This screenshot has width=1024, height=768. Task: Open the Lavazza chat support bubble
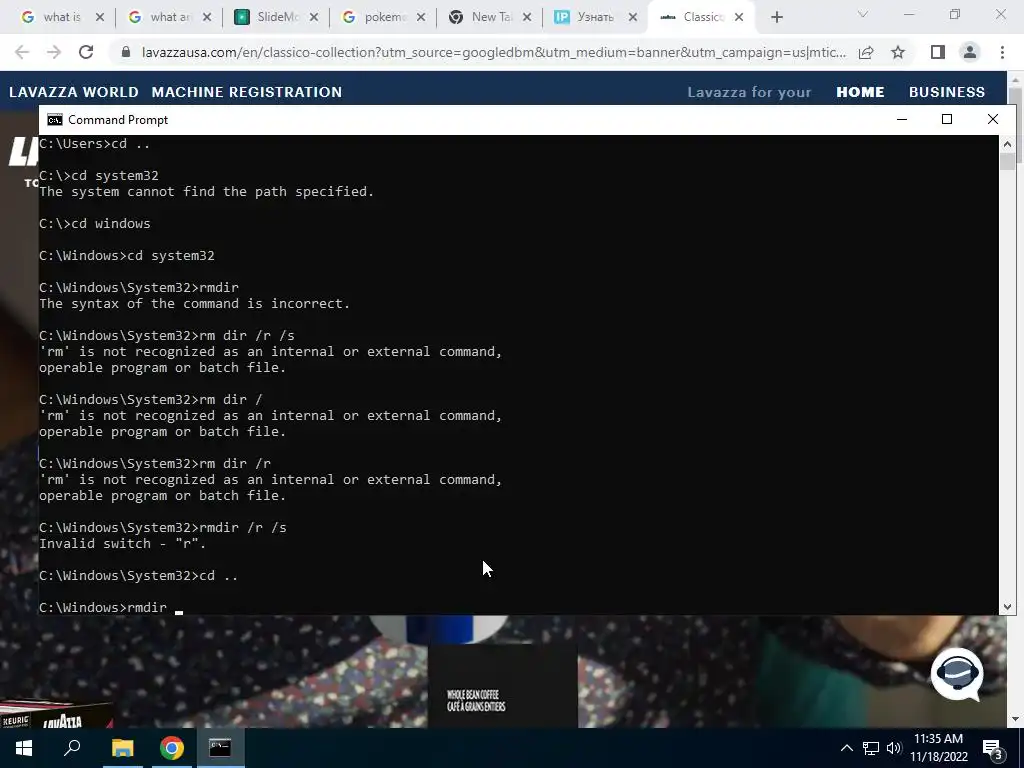957,673
